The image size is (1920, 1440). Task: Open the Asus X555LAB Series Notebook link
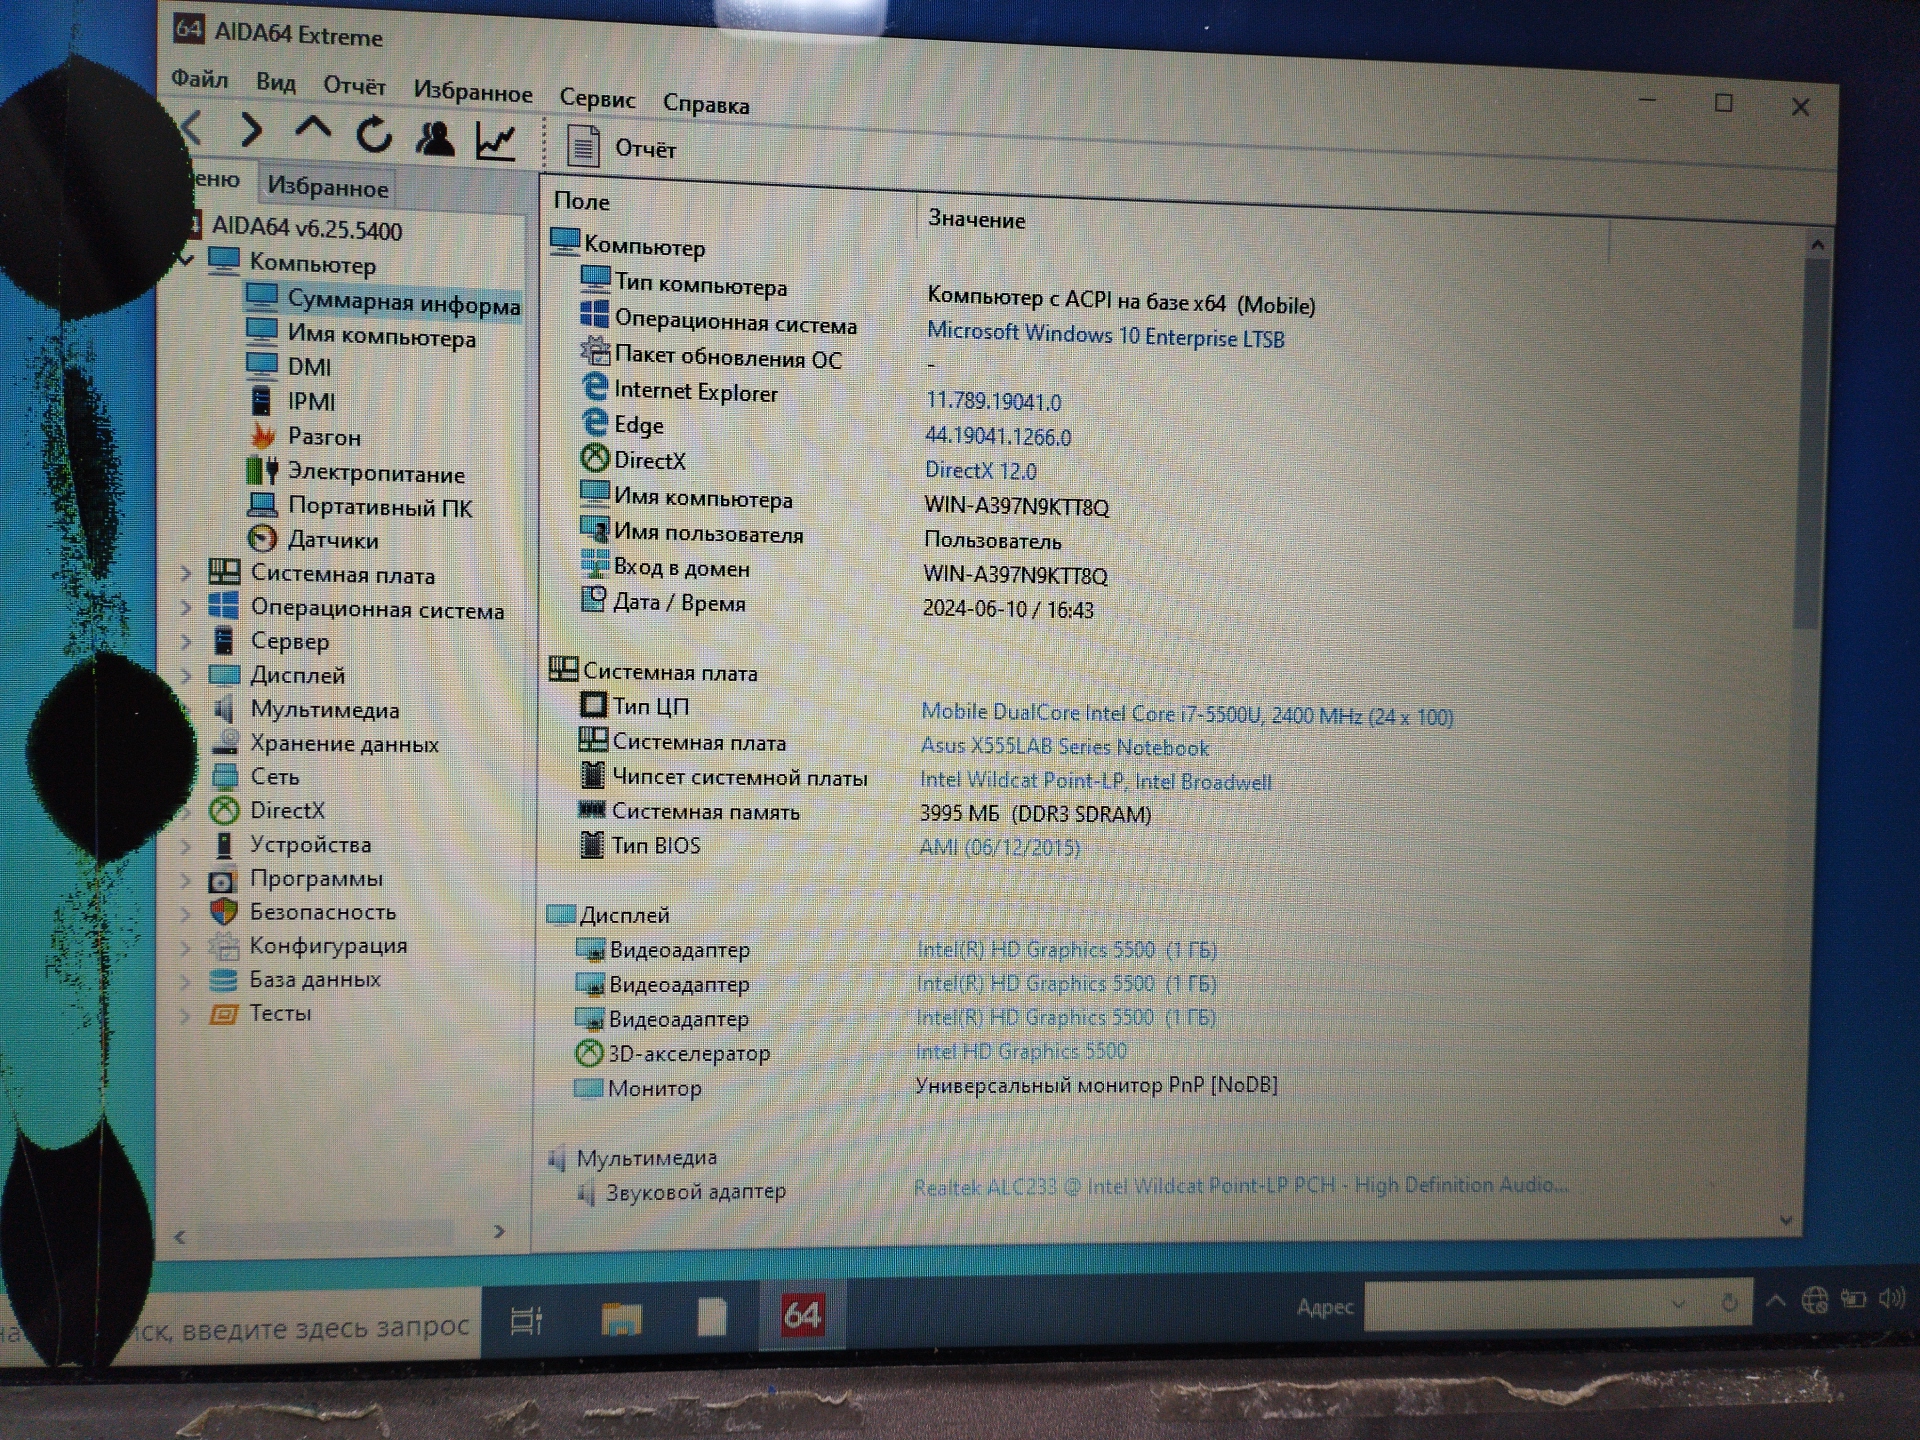pyautogui.click(x=1065, y=747)
